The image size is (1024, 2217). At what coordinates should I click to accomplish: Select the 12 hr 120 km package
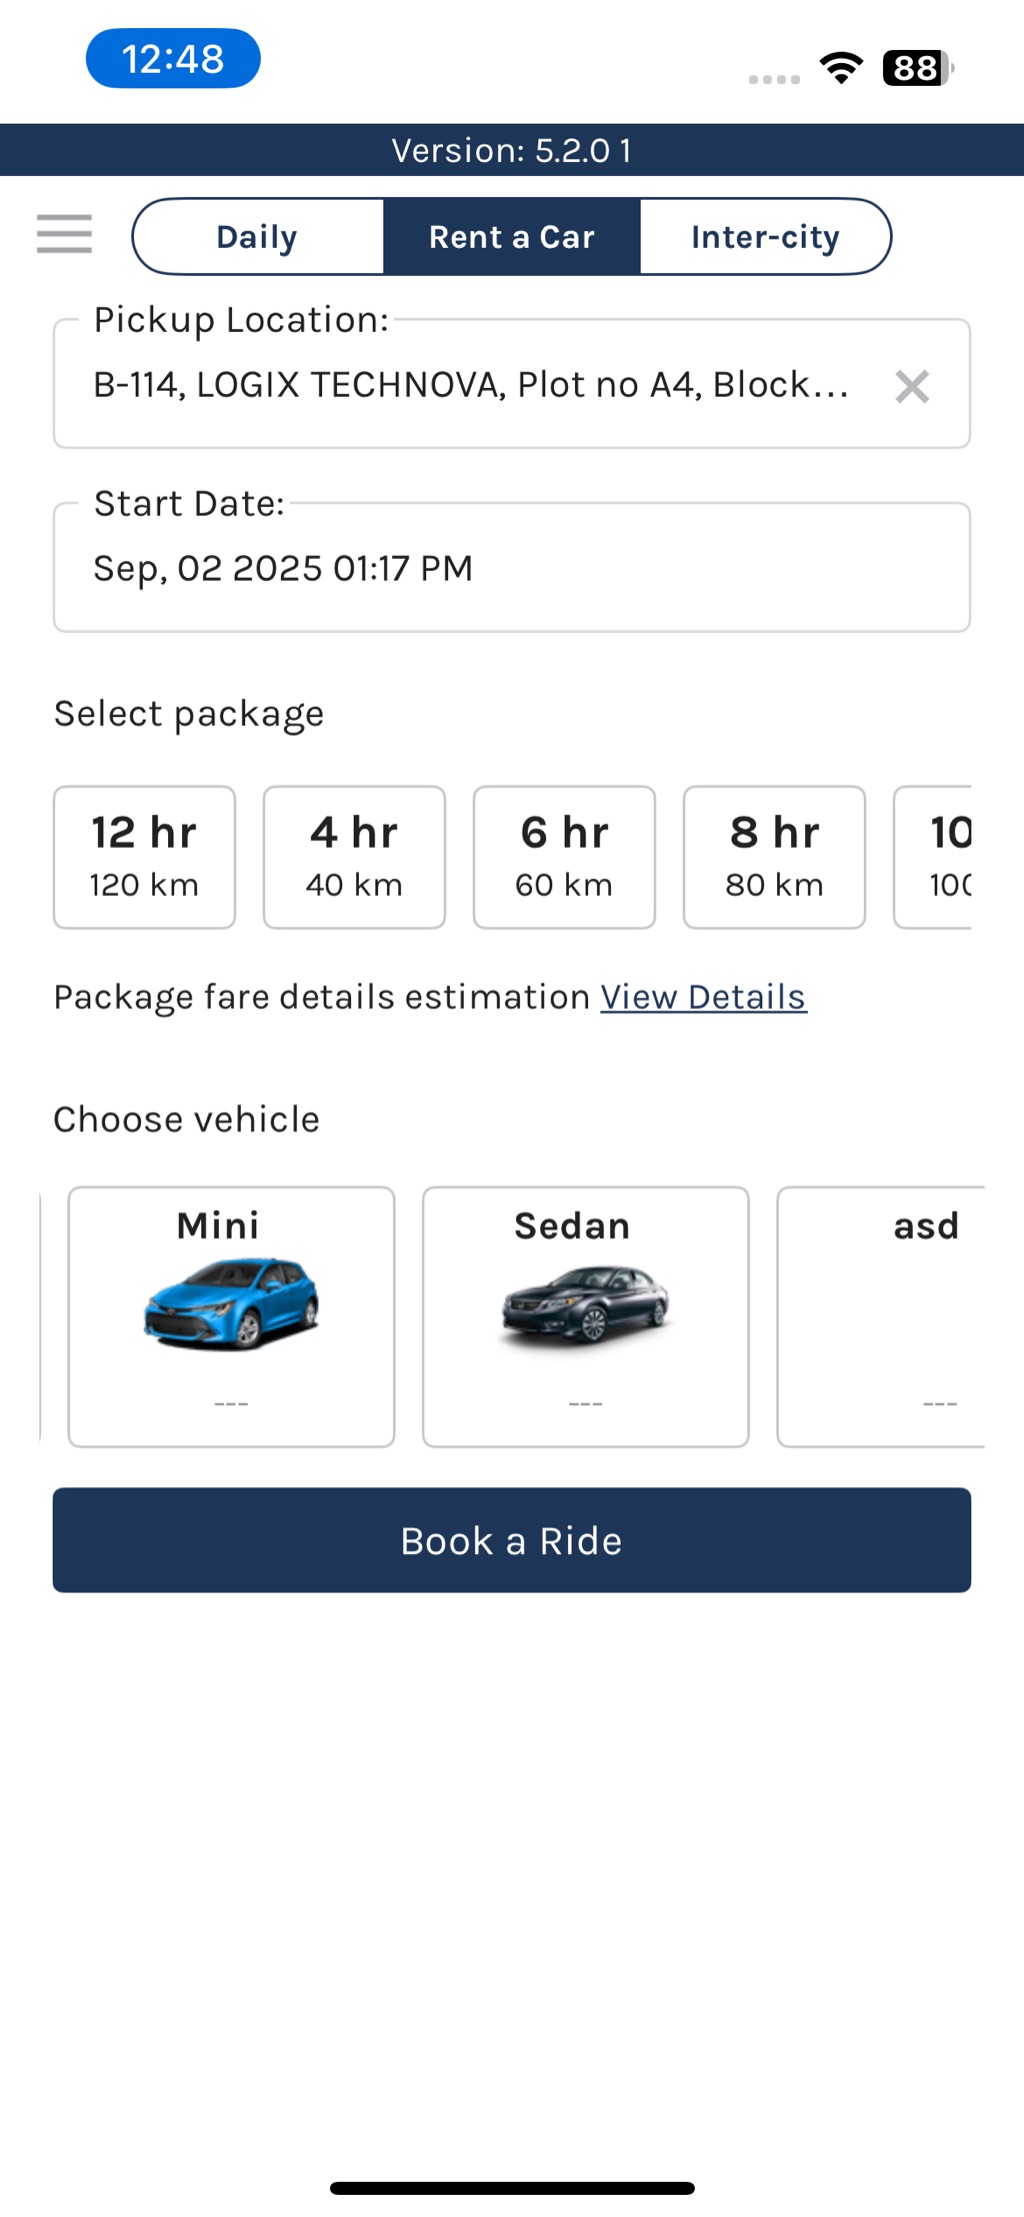(144, 857)
